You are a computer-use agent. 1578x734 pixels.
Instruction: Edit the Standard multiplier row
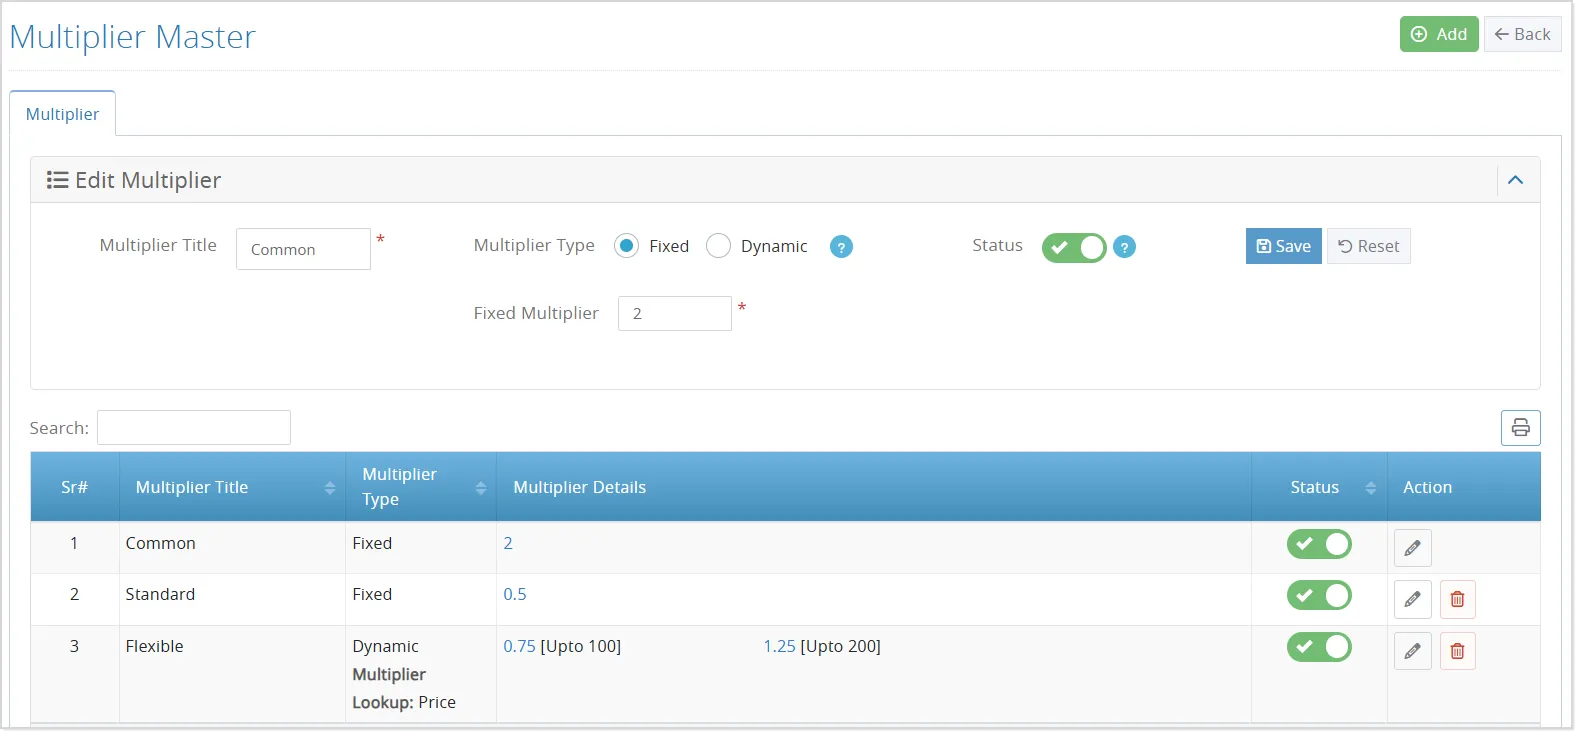[1412, 599]
